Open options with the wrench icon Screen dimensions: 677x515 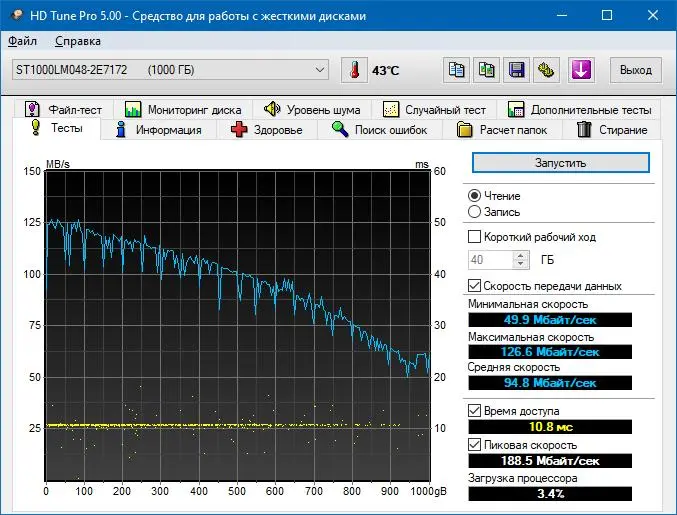[x=547, y=70]
